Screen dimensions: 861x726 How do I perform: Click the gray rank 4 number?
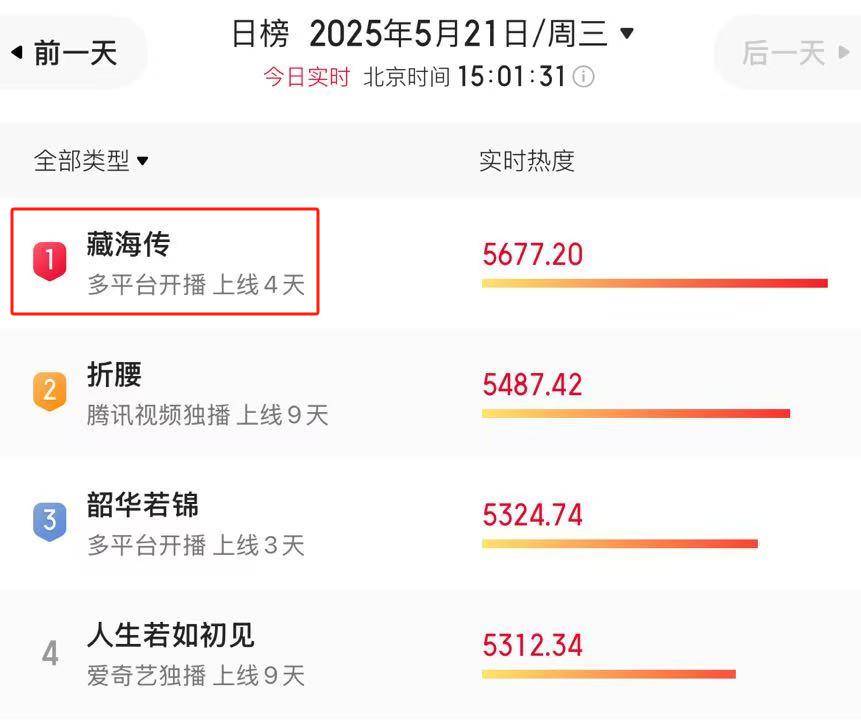(50, 654)
